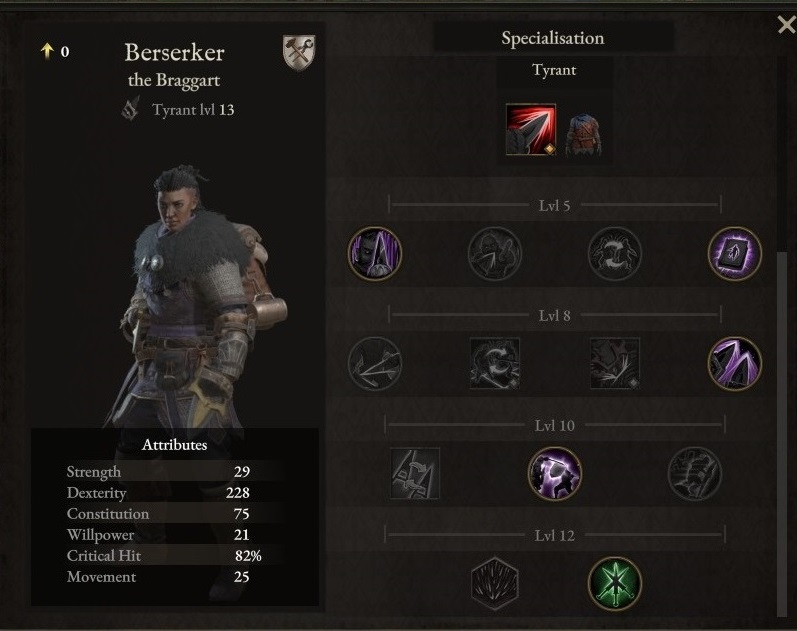The width and height of the screenshot is (797, 631).
Task: Pick the greyed-out third Lvl 5 skill
Action: (615, 253)
